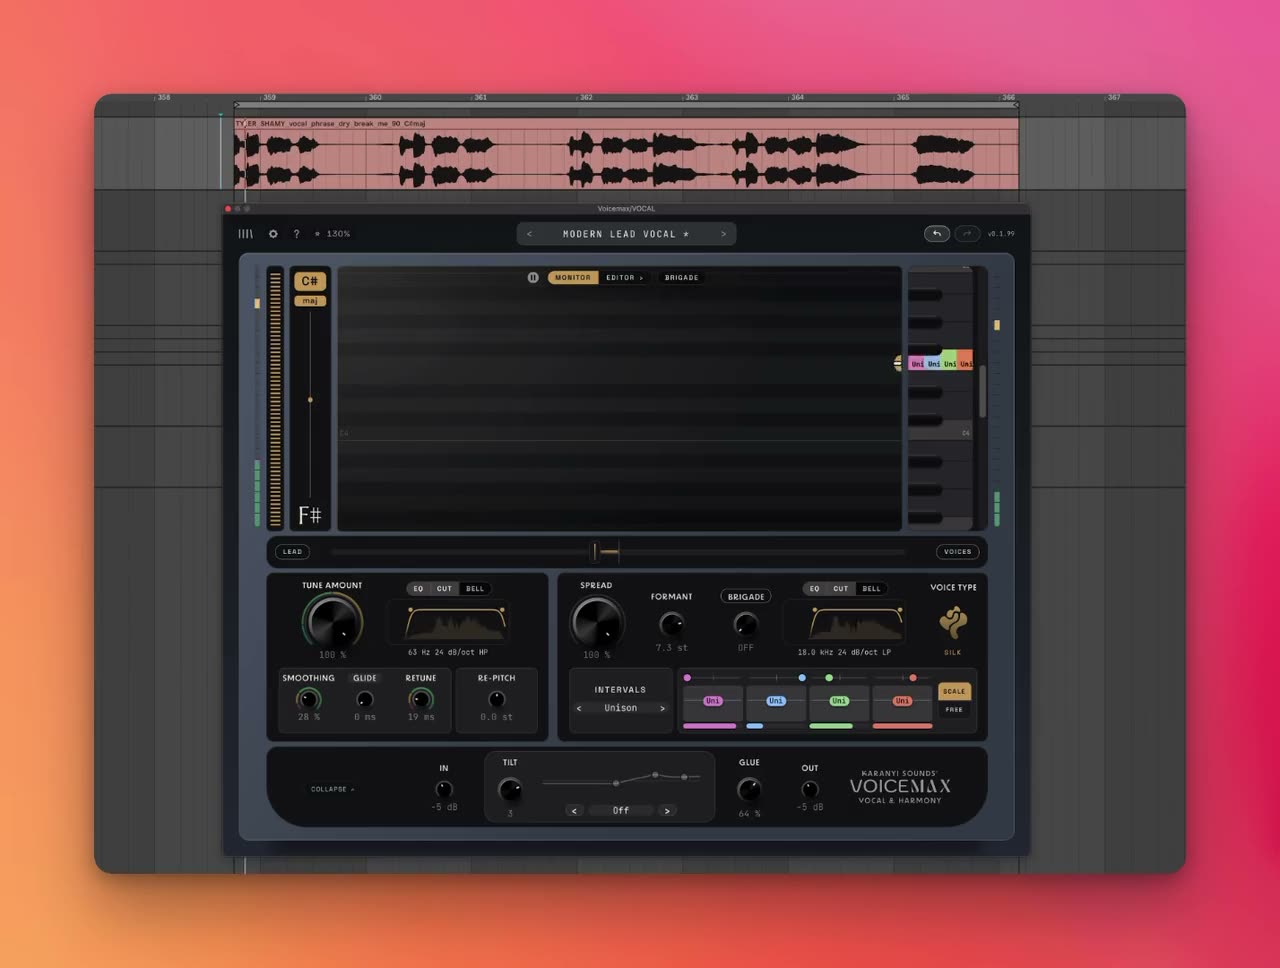Enable Scale mode for voices

[954, 691]
